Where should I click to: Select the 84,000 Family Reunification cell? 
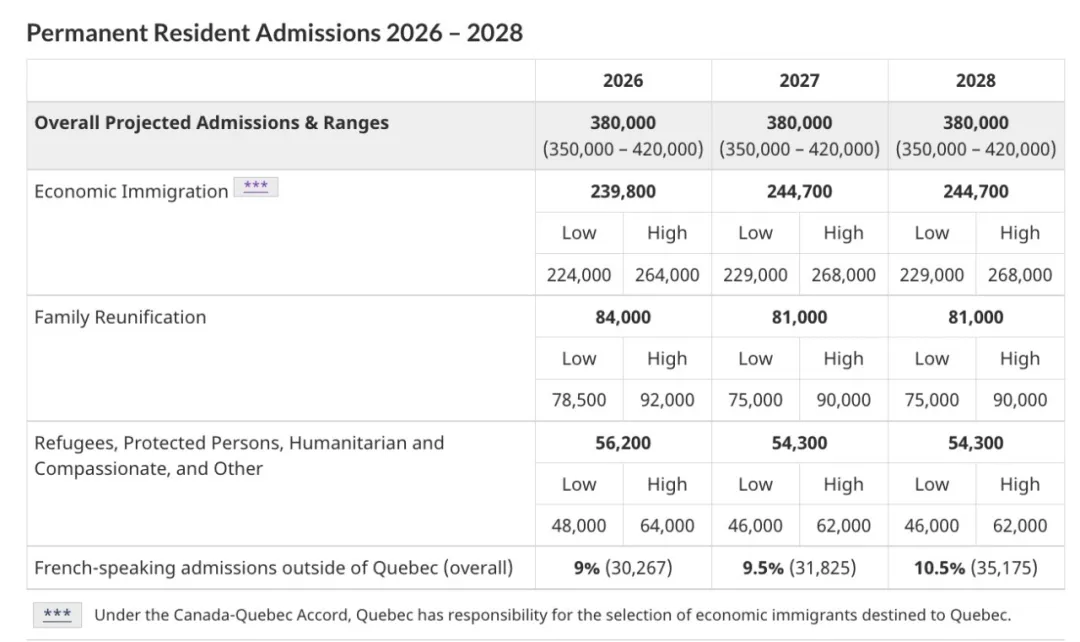pyautogui.click(x=622, y=317)
